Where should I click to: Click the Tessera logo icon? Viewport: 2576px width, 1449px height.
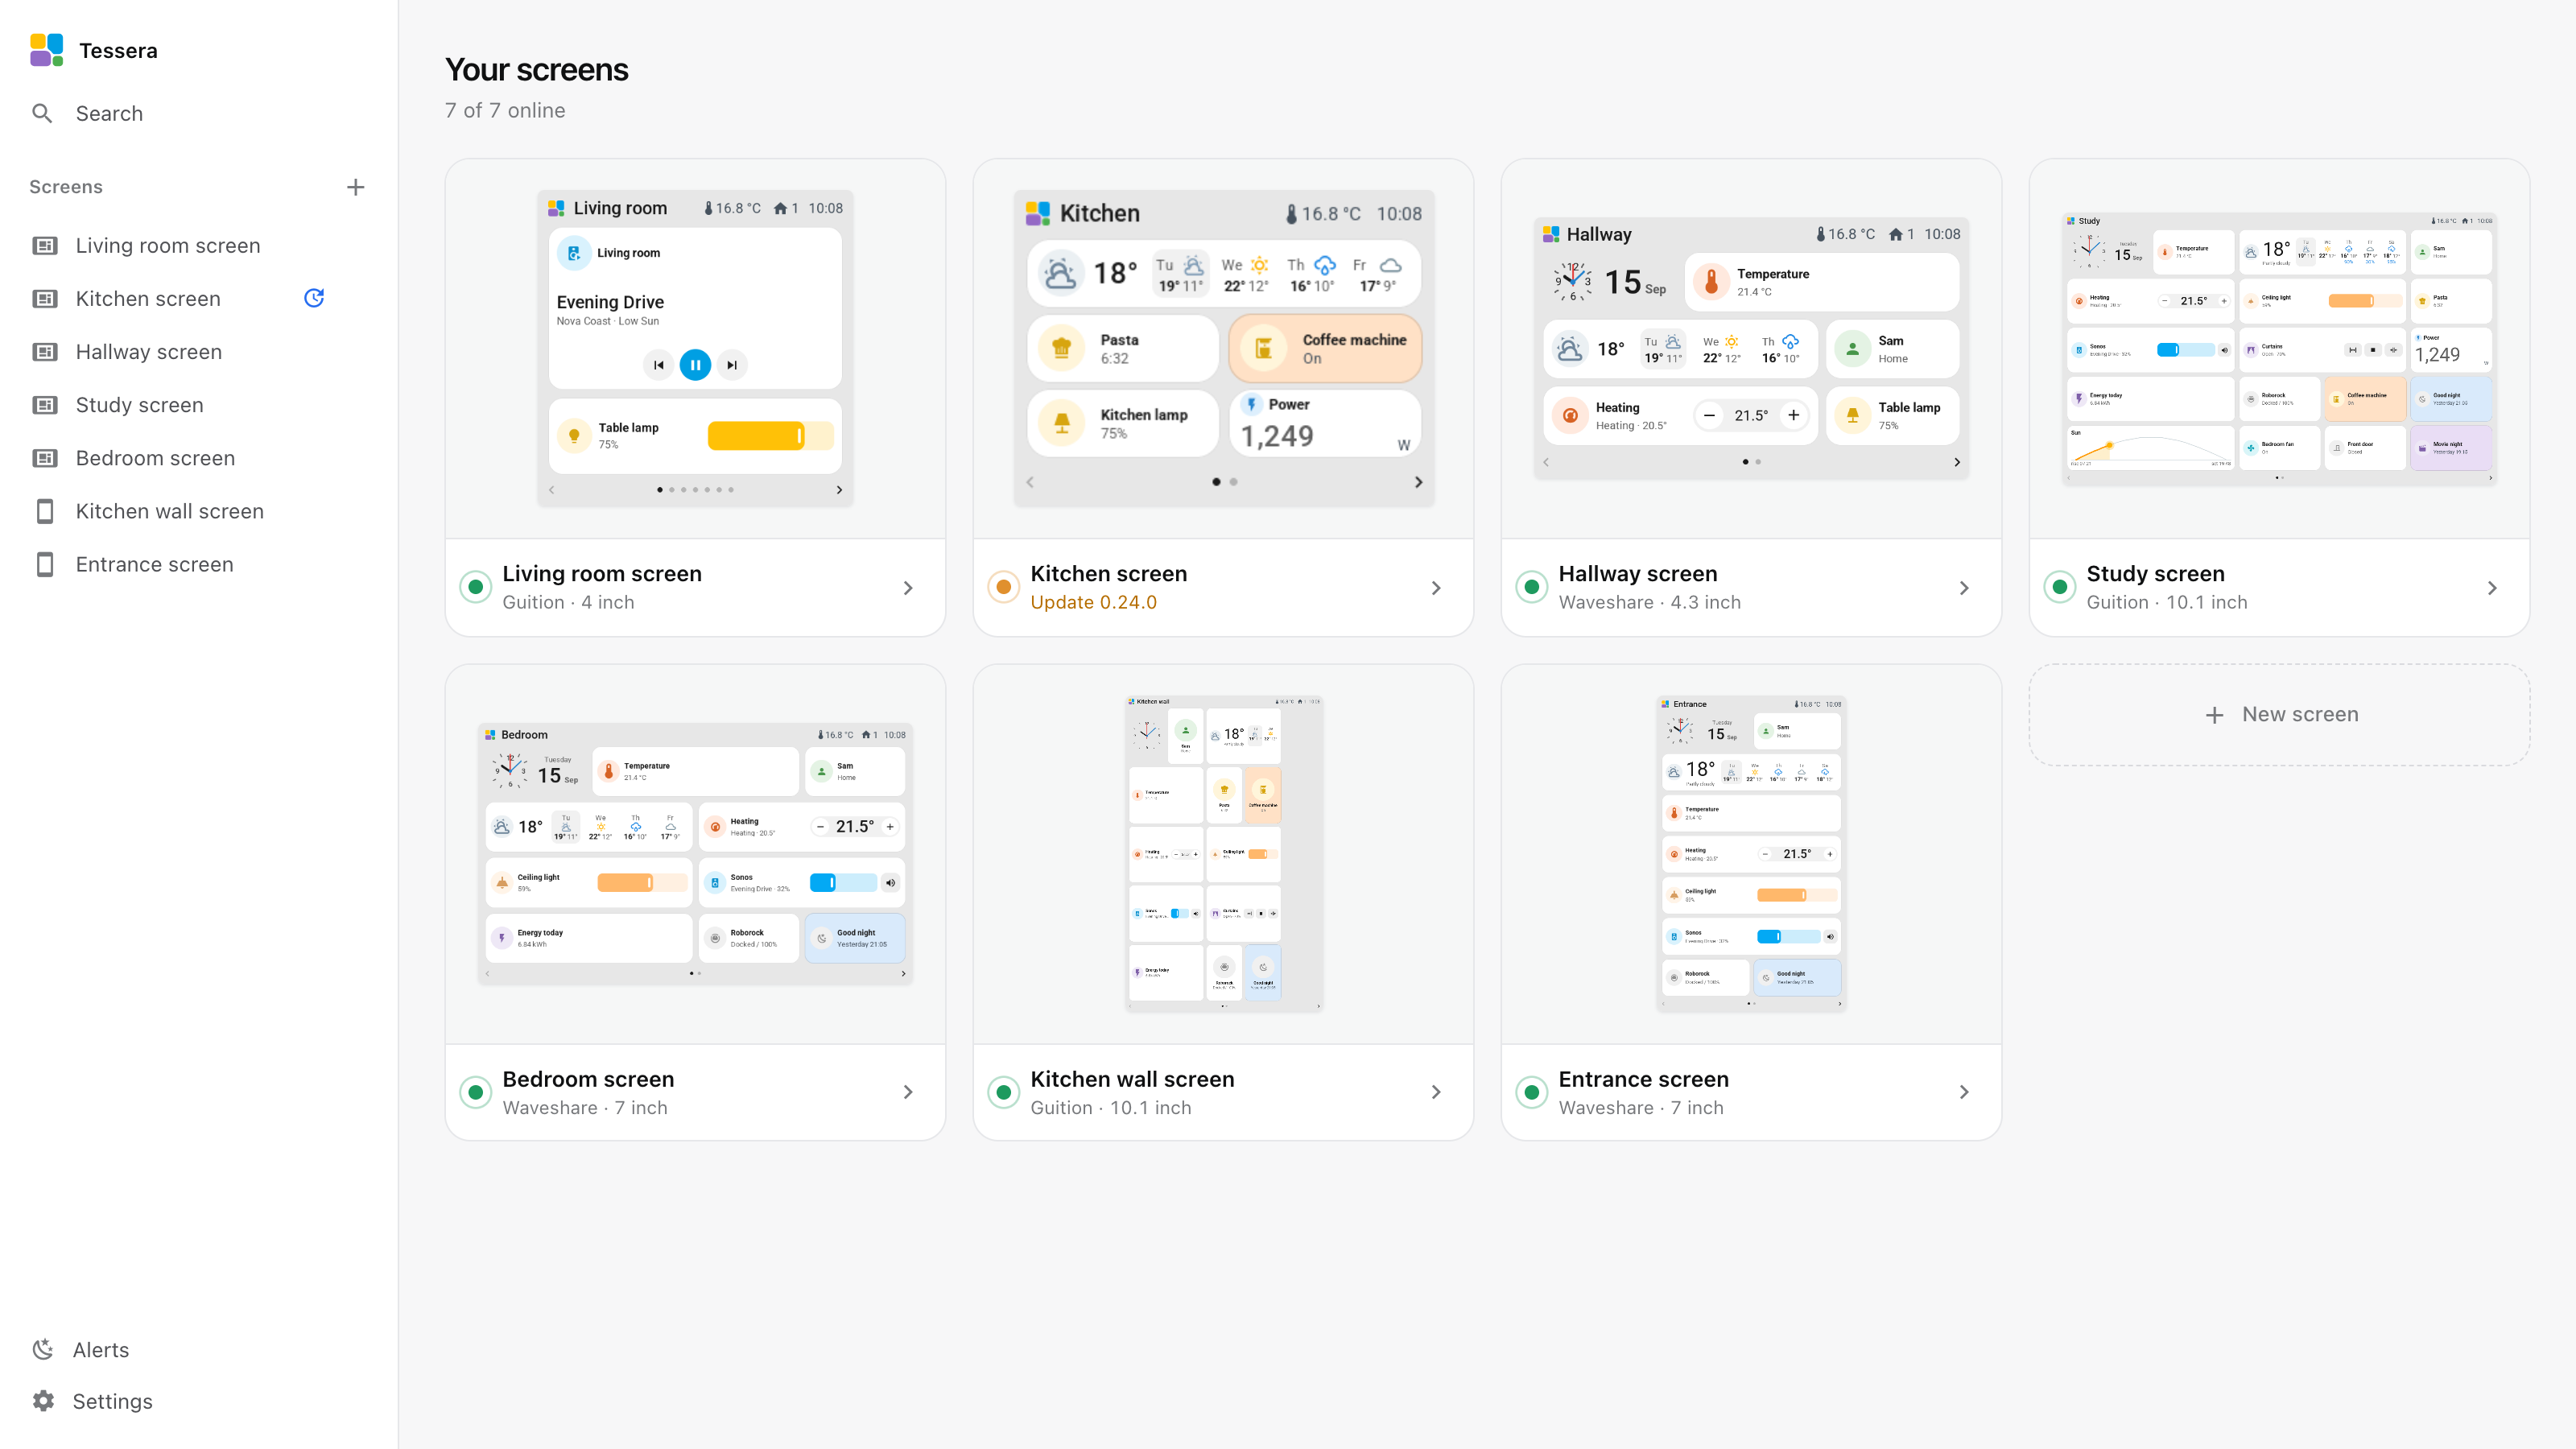[46, 50]
